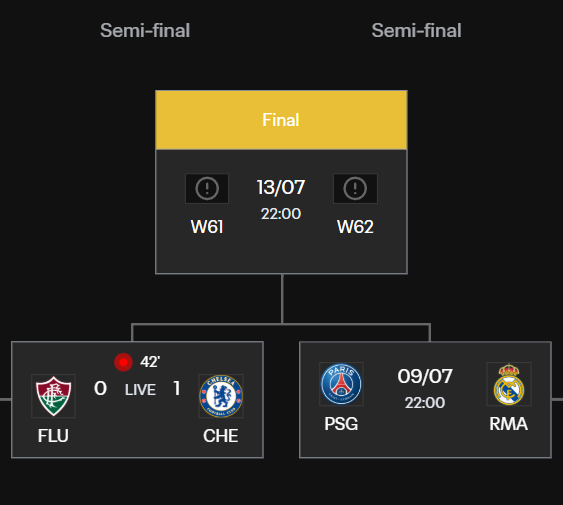Viewport: 563px width, 505px height.
Task: Open the yellow Final header
Action: click(281, 120)
